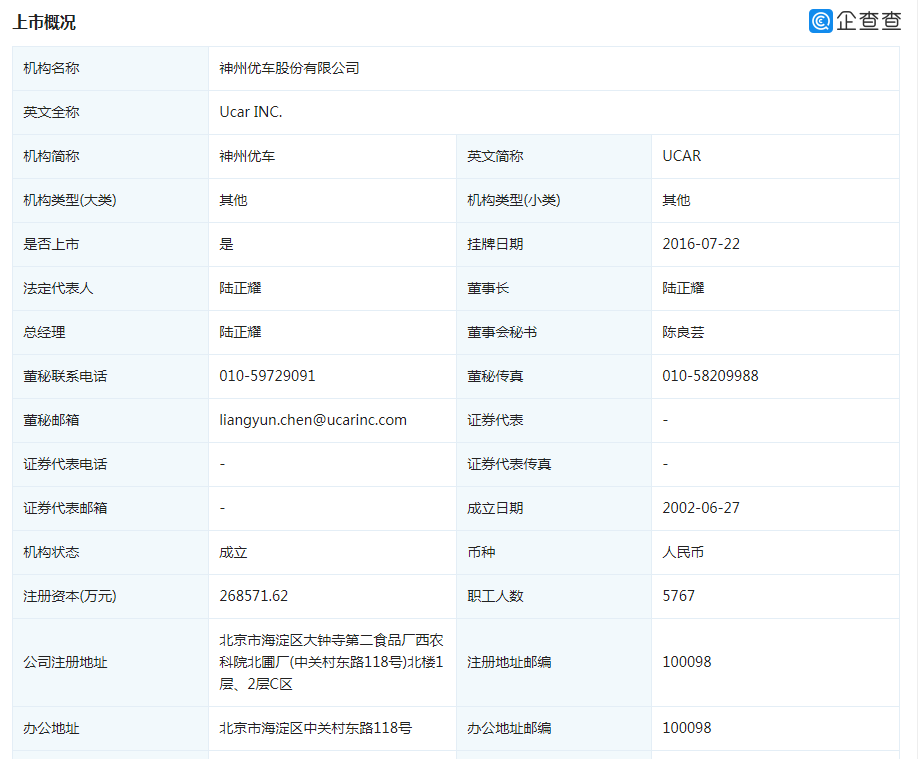This screenshot has width=918, height=759.
Task: Click the 英文简称 label
Action: (x=495, y=156)
